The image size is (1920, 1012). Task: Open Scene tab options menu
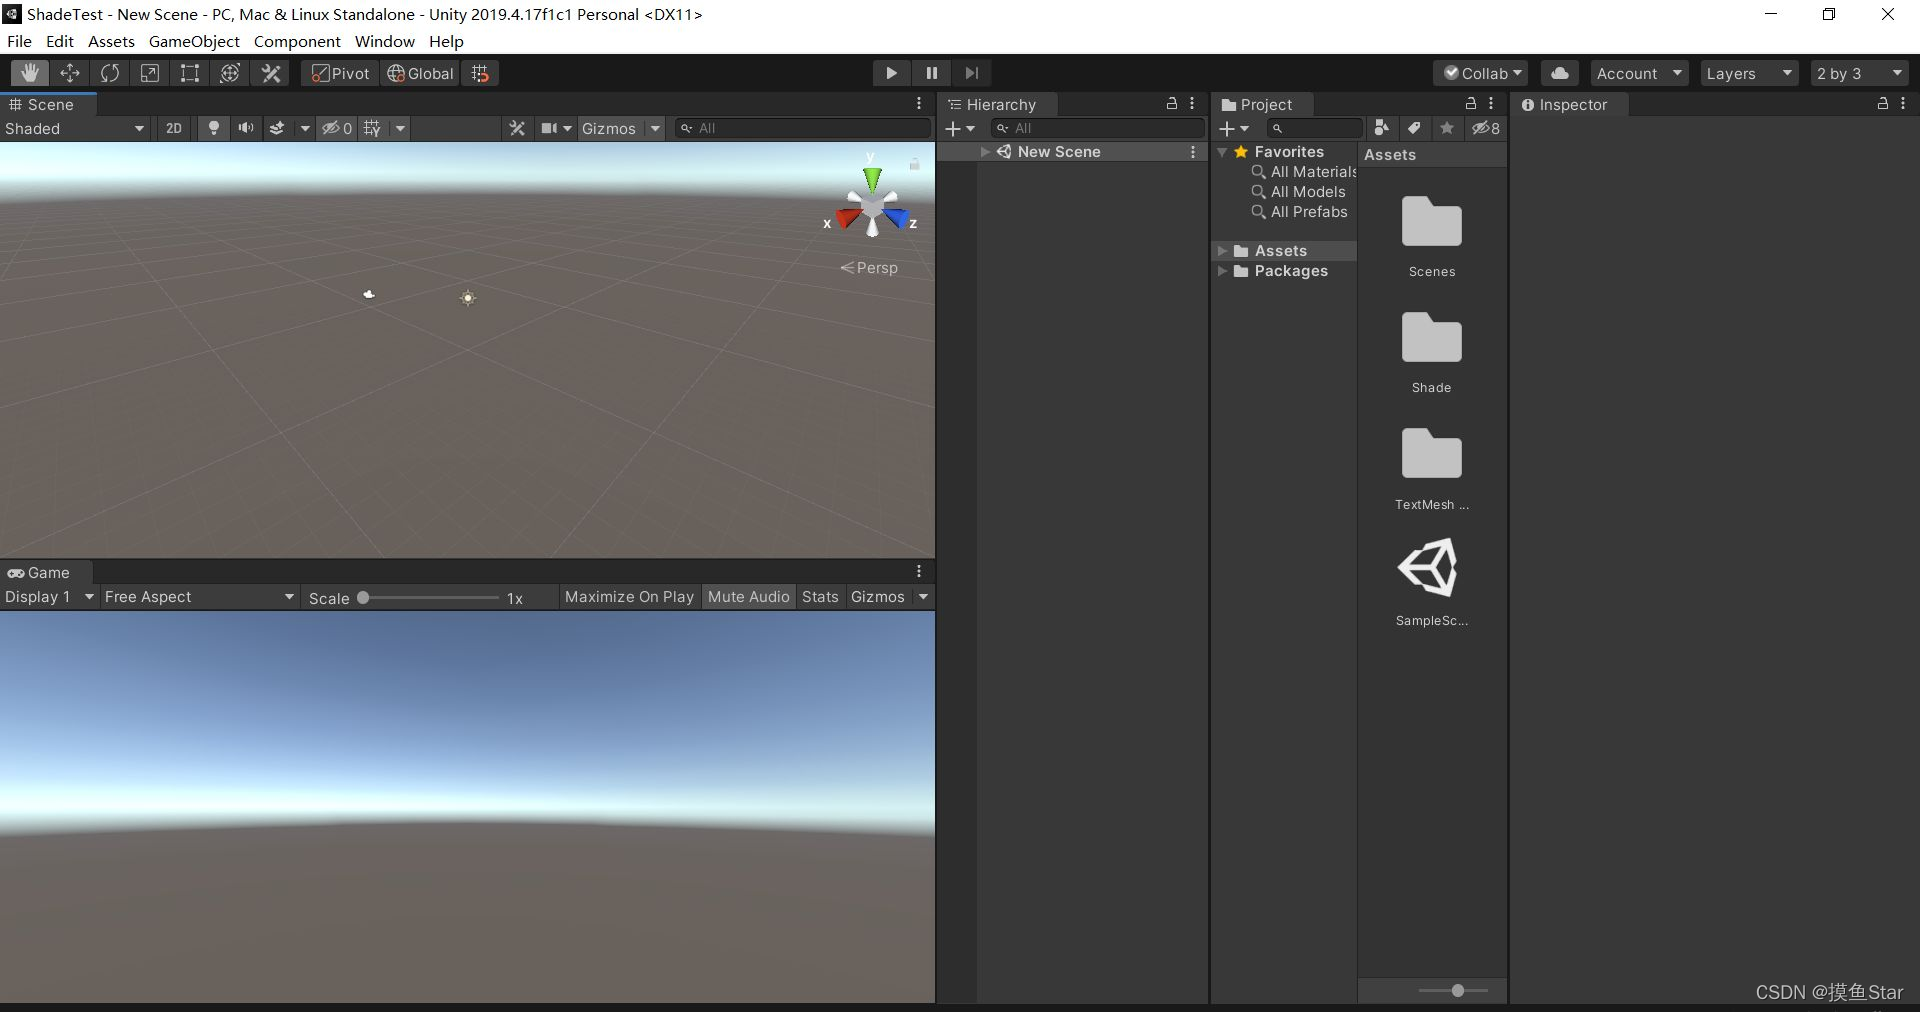point(919,104)
